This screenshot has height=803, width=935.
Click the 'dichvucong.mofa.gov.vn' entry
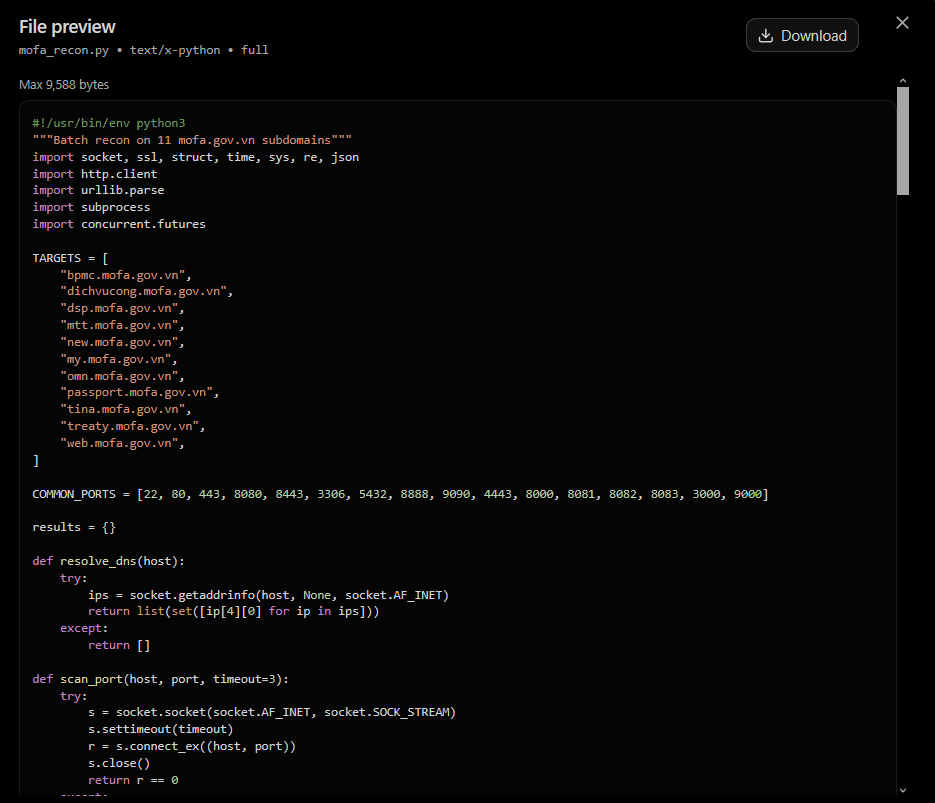point(147,292)
